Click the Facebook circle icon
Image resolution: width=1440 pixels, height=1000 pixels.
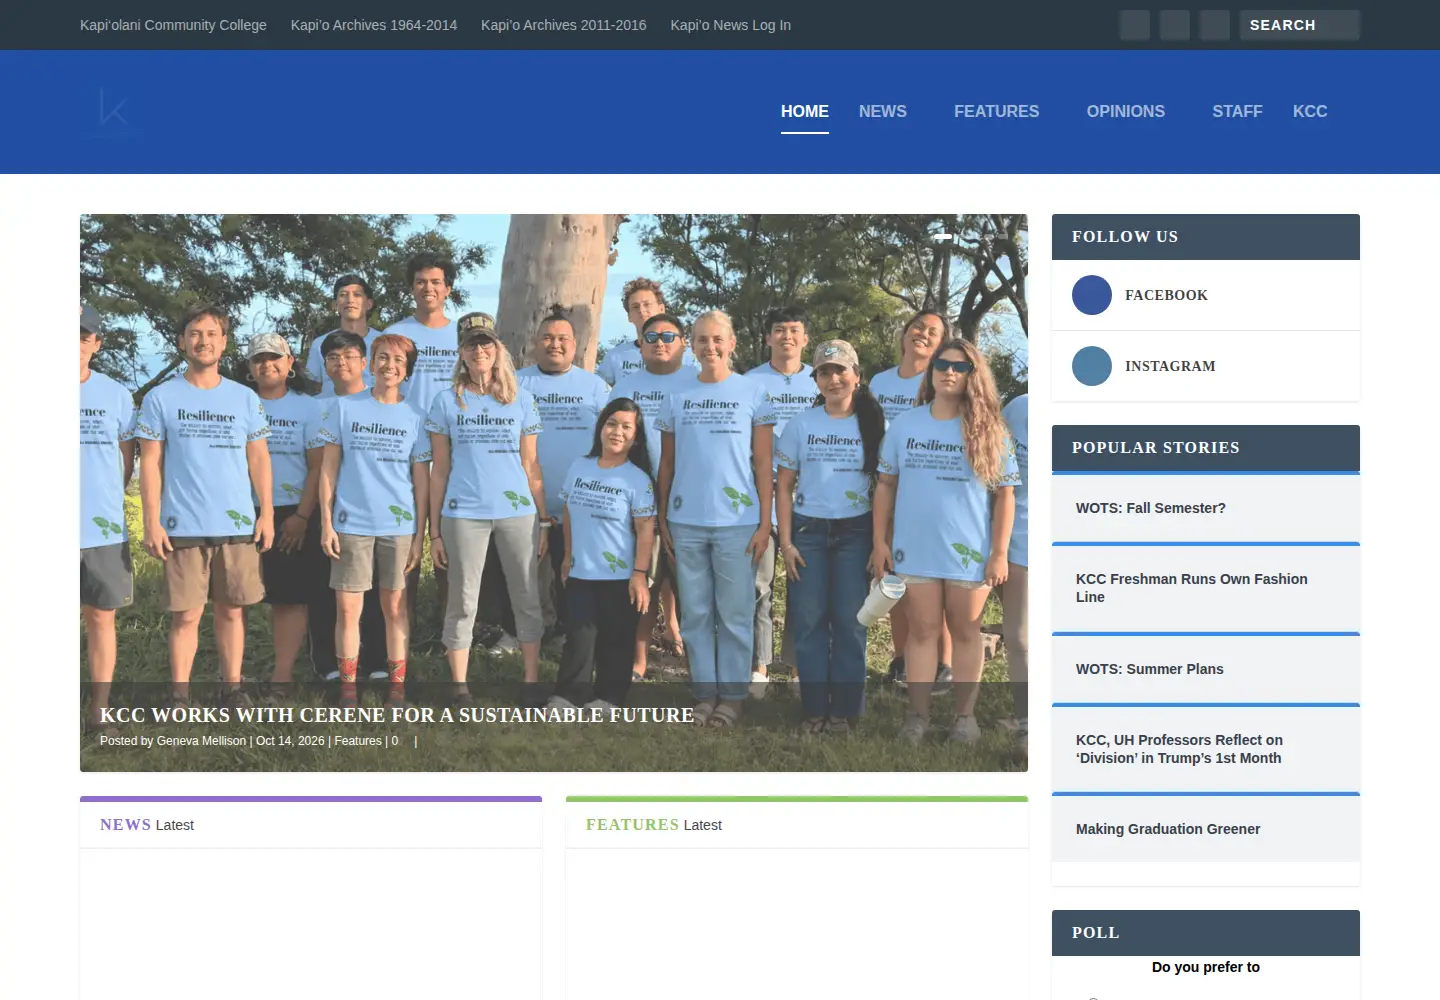(x=1092, y=295)
